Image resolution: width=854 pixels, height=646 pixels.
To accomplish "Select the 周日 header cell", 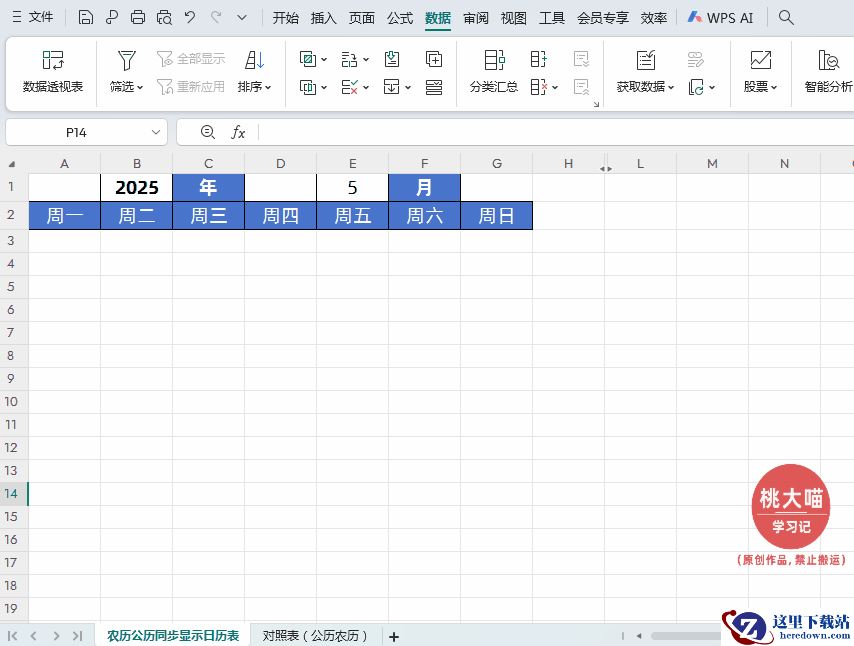I will click(x=496, y=216).
